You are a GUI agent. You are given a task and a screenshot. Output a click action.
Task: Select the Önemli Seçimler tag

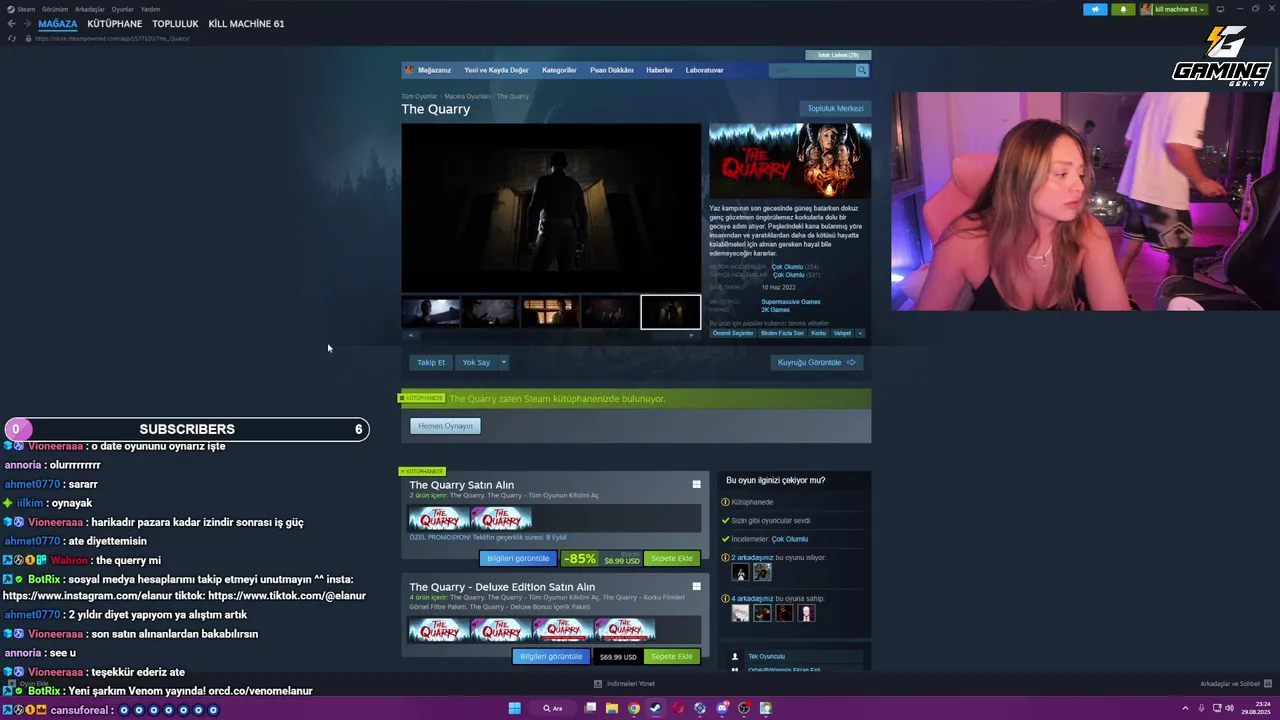pyautogui.click(x=733, y=333)
